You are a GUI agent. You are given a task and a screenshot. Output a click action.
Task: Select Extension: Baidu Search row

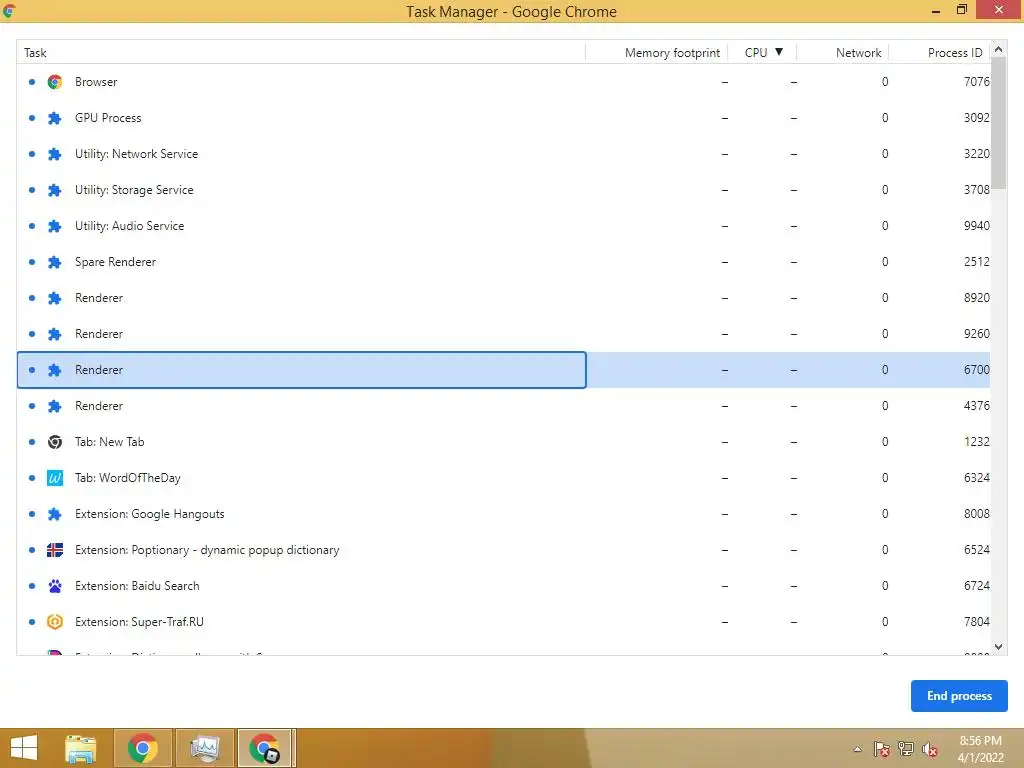point(504,586)
